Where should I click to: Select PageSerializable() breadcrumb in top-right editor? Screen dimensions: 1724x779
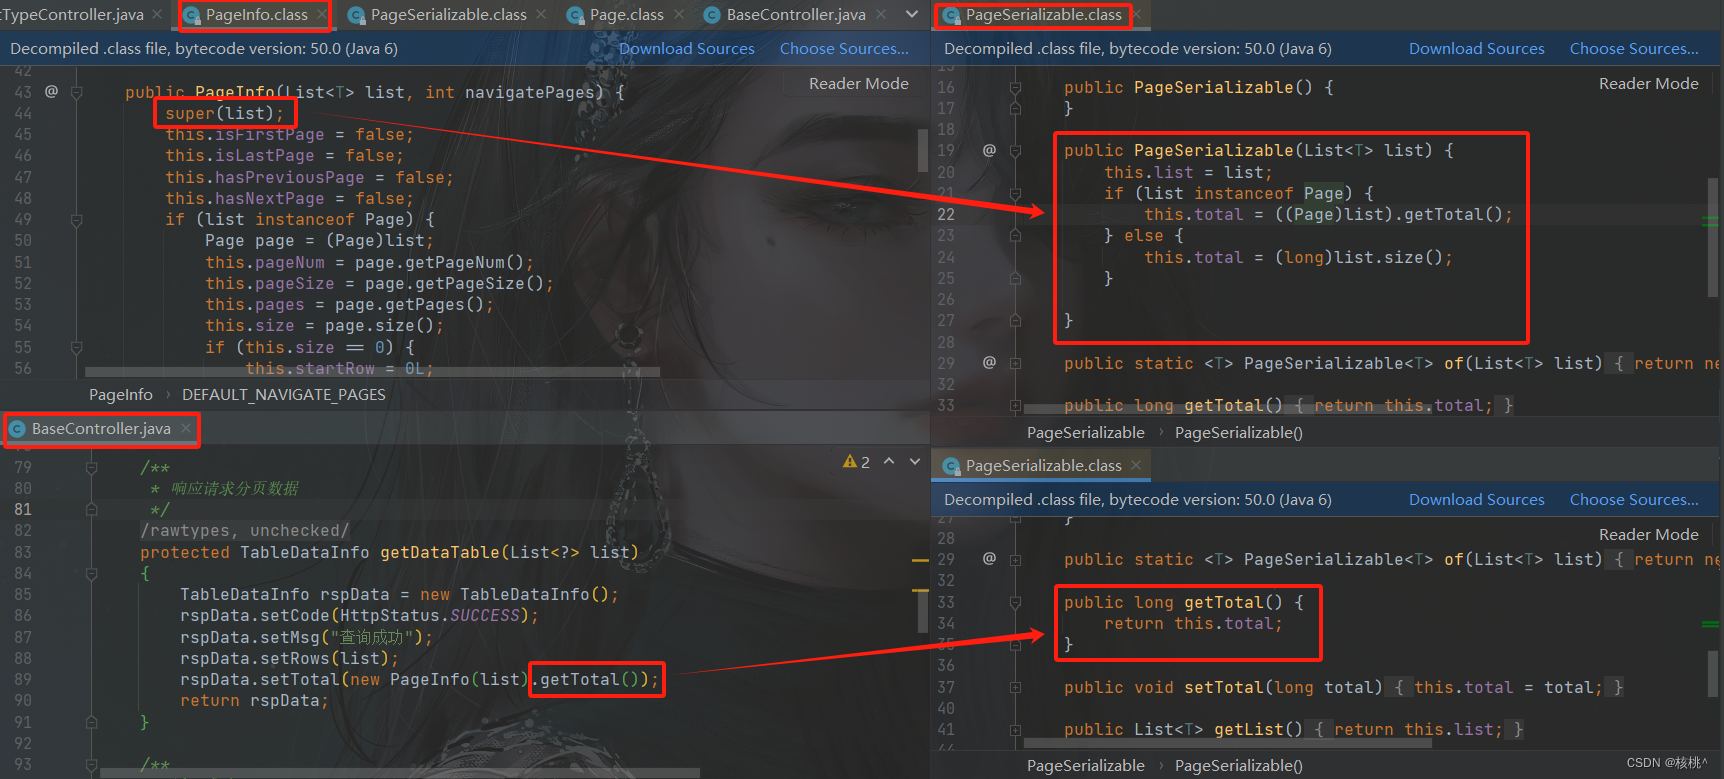click(x=1239, y=433)
